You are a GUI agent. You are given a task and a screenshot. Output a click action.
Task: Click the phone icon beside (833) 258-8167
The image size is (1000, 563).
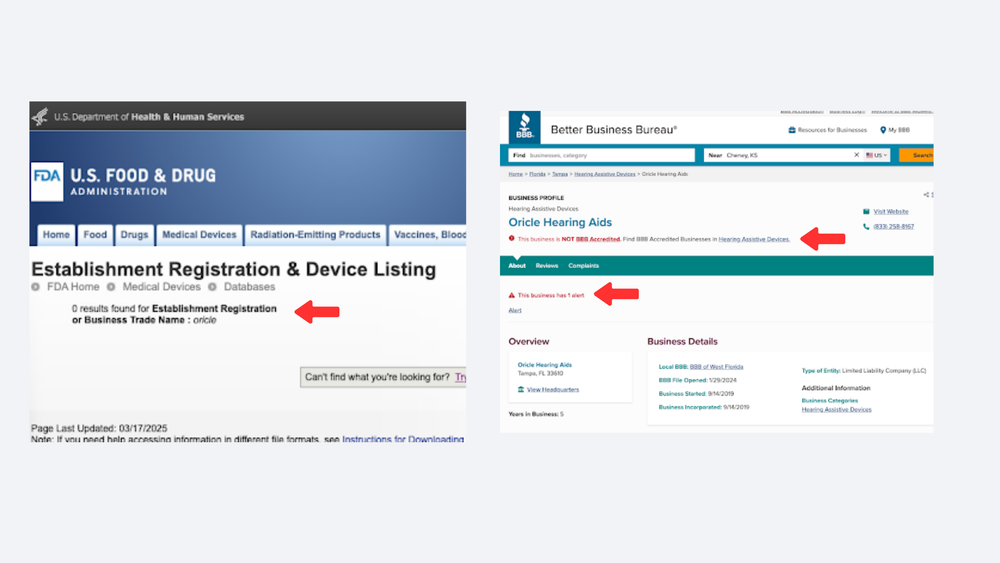pos(866,227)
